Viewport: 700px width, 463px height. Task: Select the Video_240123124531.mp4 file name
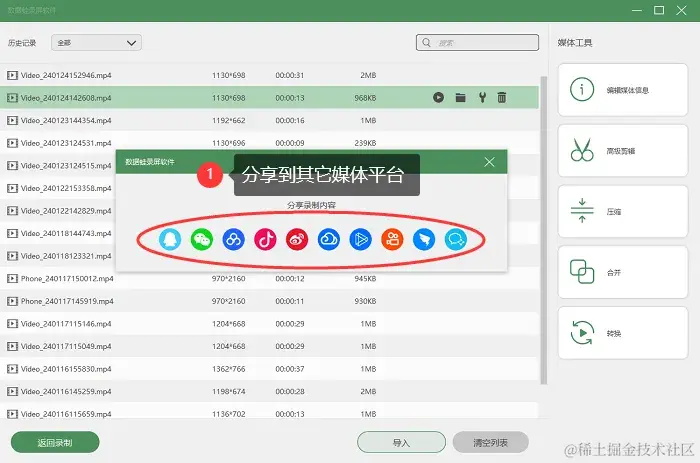coord(66,143)
